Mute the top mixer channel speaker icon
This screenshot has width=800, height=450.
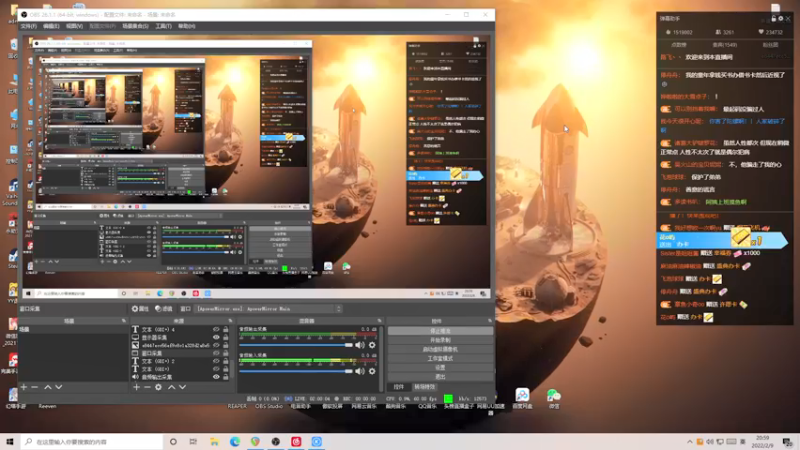(x=360, y=345)
